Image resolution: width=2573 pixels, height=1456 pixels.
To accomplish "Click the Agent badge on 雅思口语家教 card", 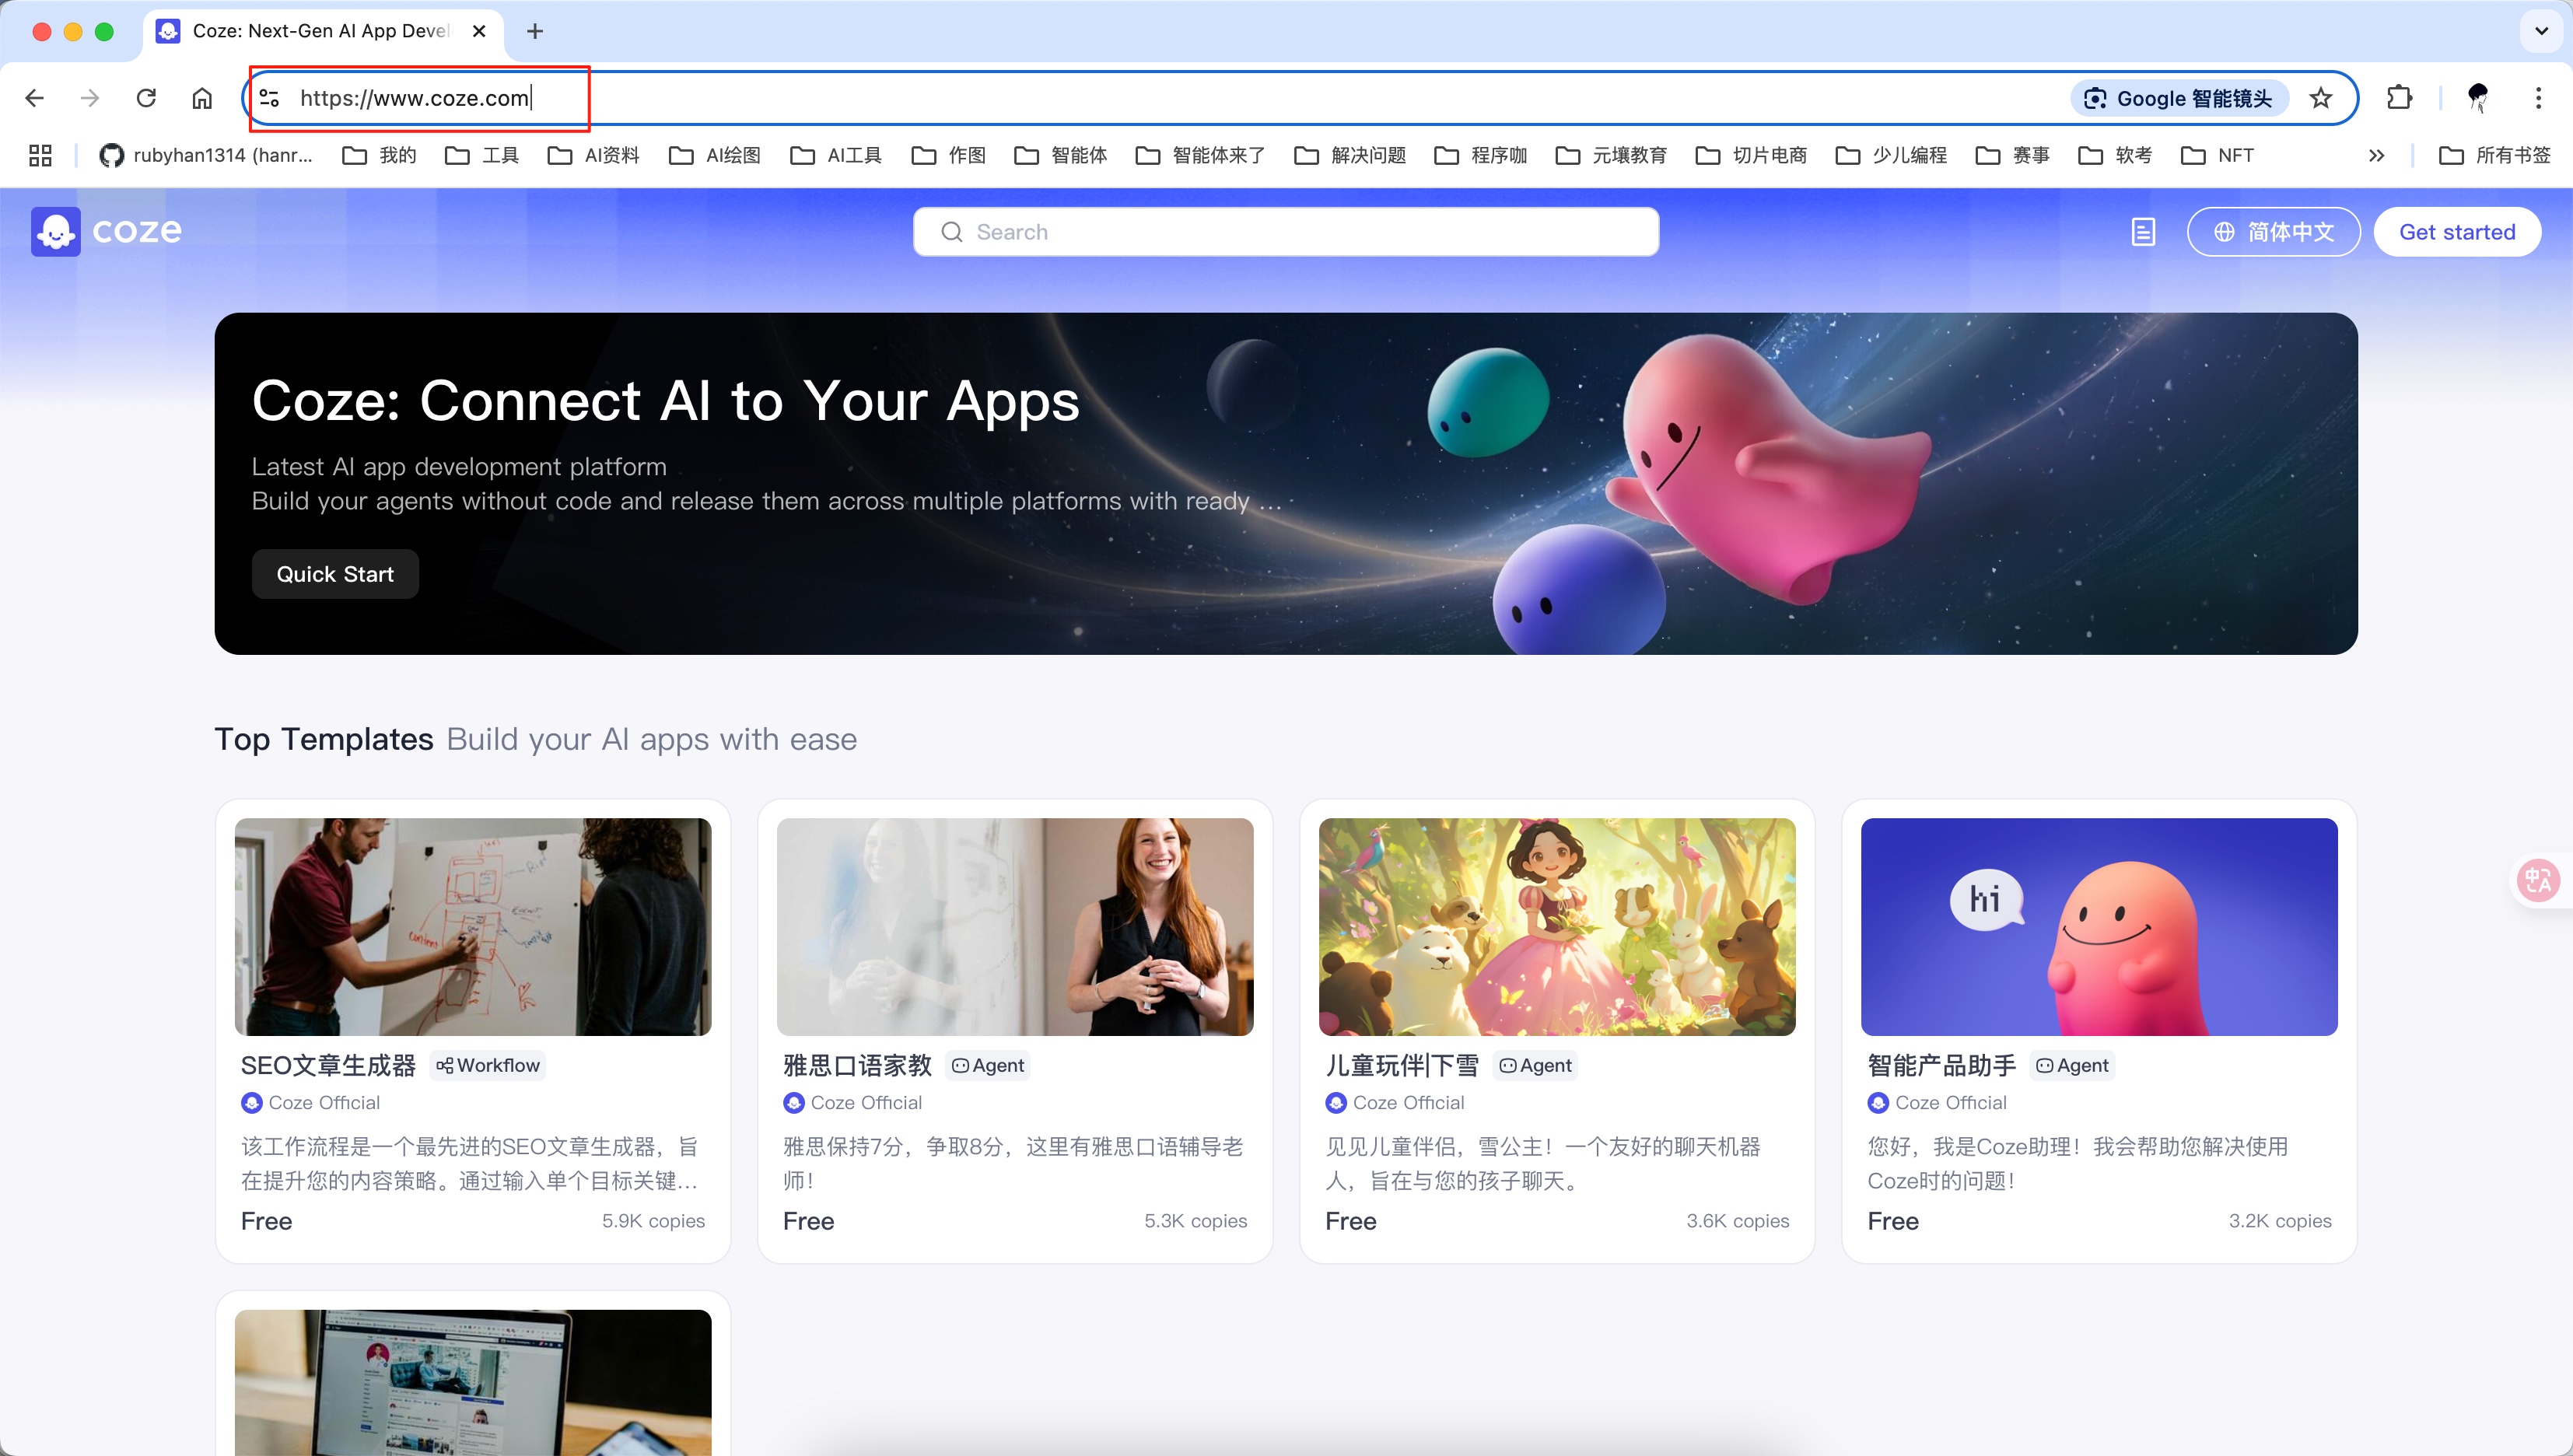I will click(987, 1064).
